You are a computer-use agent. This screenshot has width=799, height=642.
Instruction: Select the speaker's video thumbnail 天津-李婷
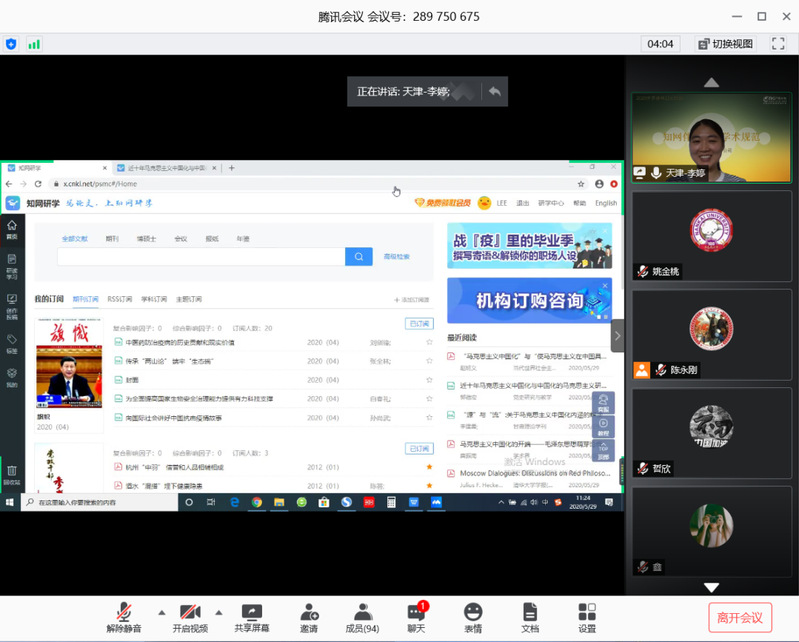point(711,137)
